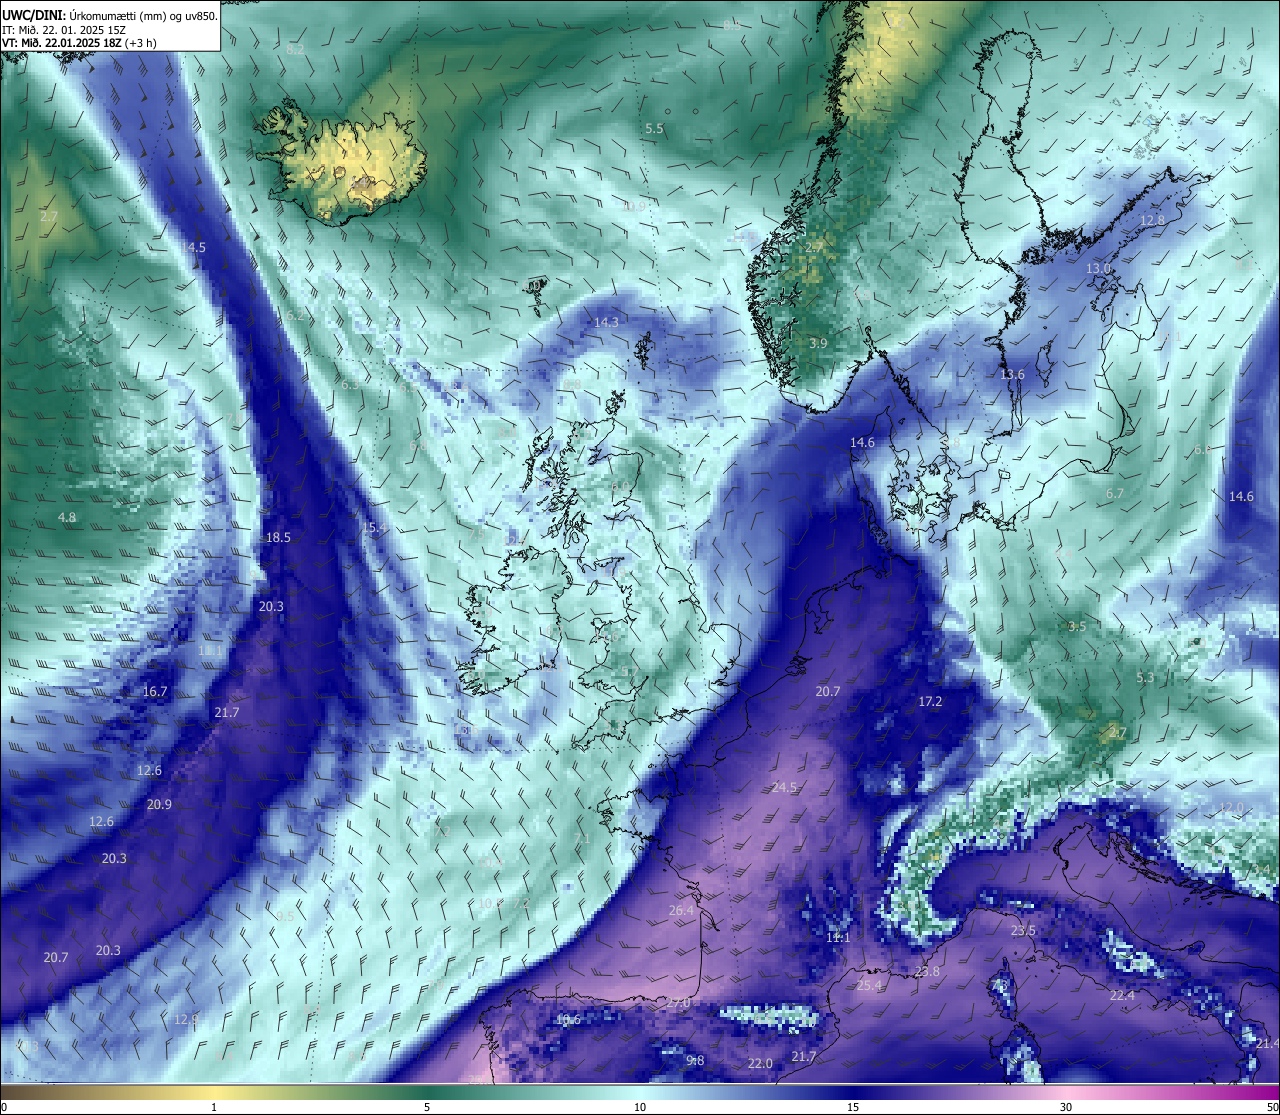
Task: Click the colorbar tick label 15
Action: point(853,1108)
